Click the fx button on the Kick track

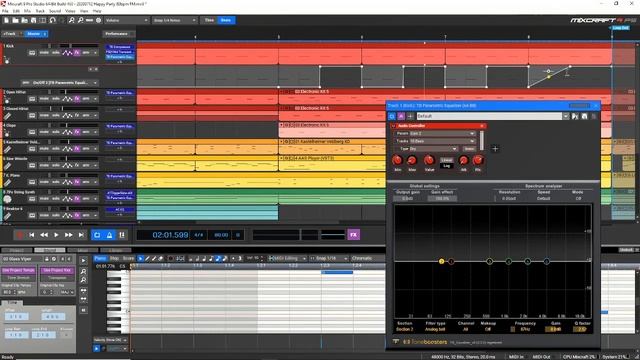pos(77,53)
